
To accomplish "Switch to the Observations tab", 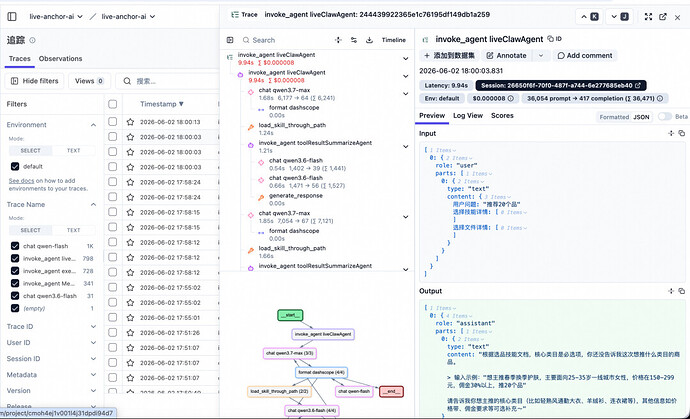I will point(60,59).
